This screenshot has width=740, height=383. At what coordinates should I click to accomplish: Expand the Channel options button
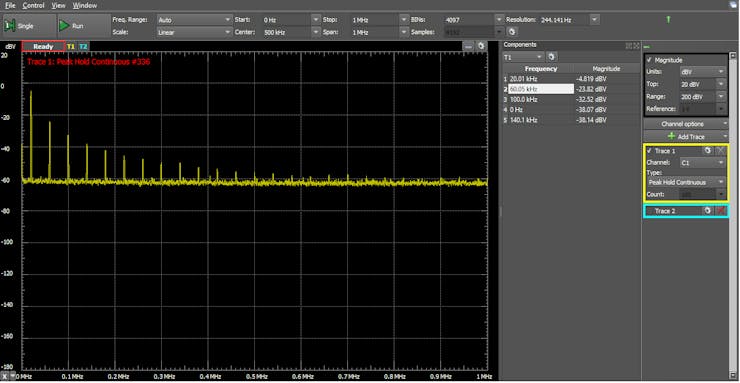pos(686,124)
